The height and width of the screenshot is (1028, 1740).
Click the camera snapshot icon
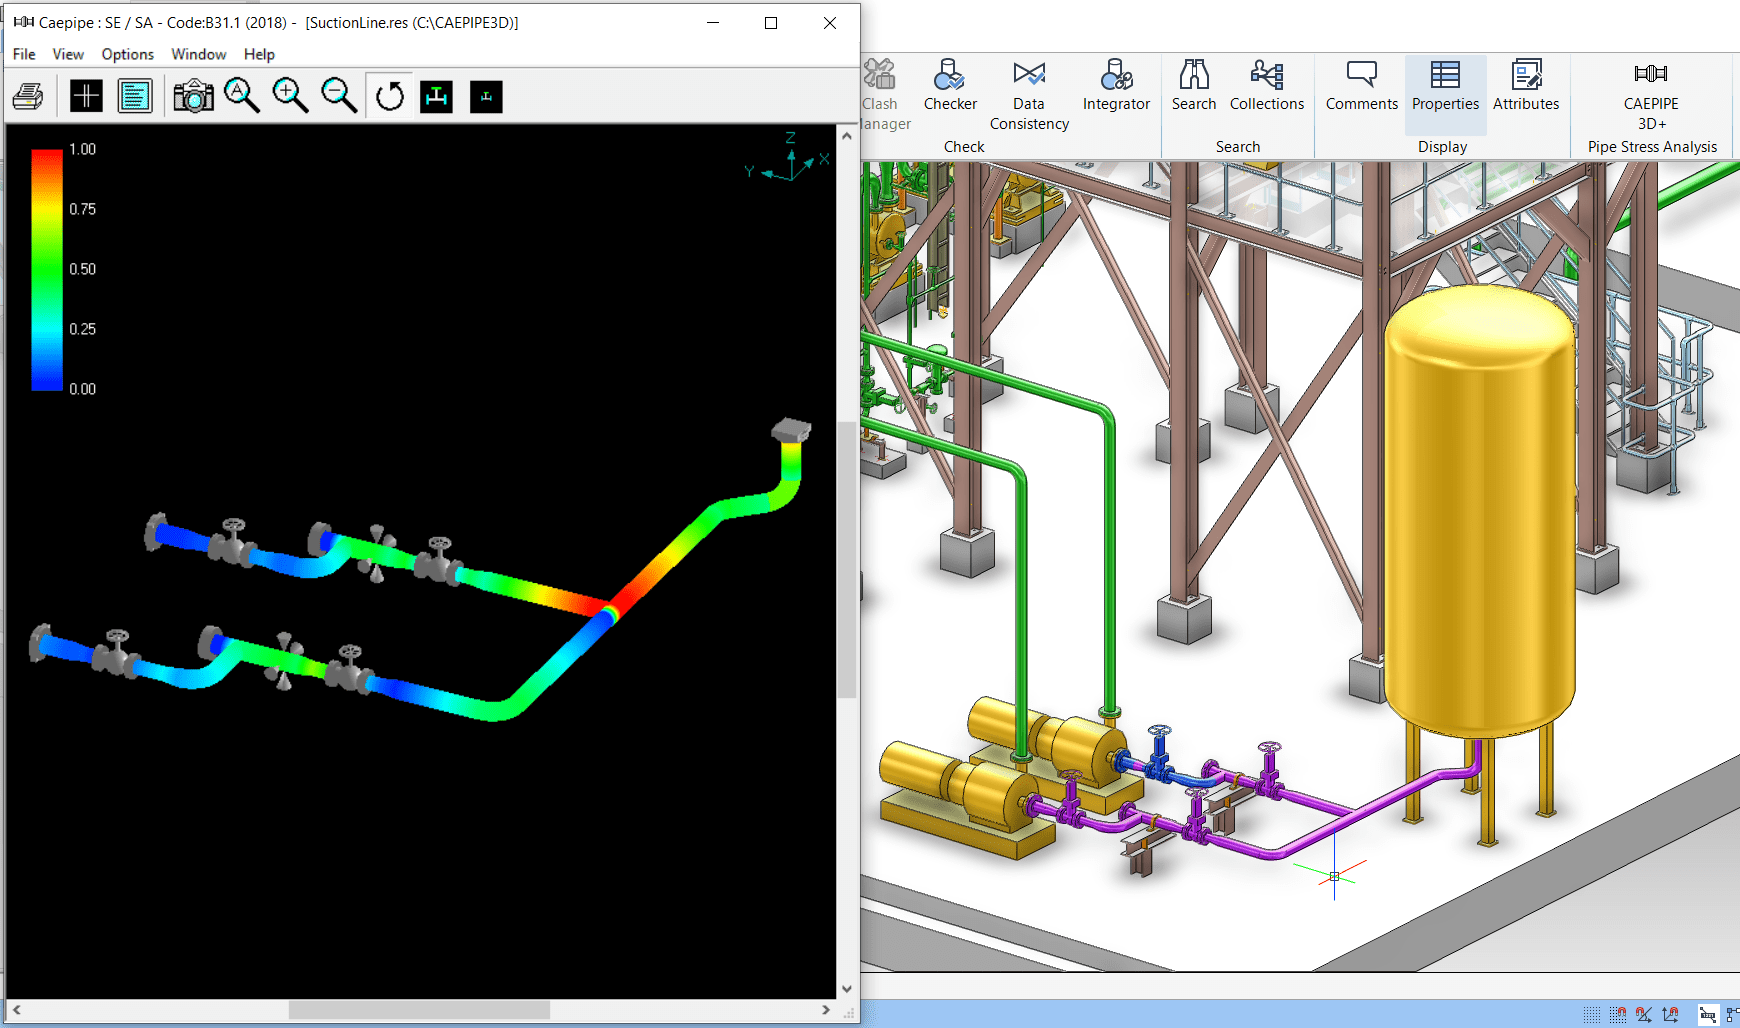193,97
